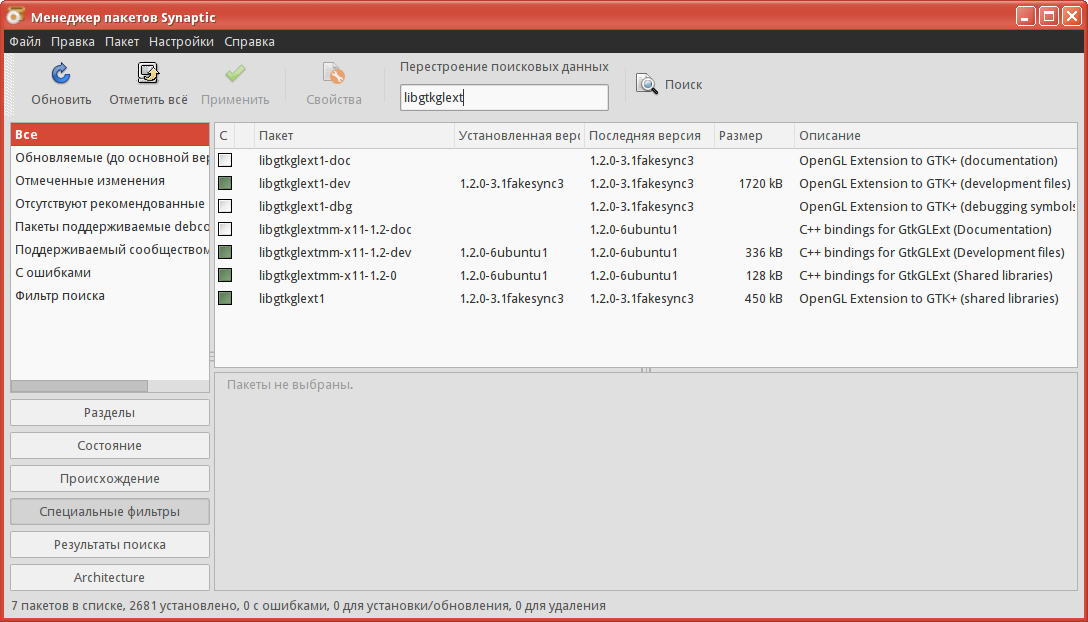
Task: Click the Обновить (reload) toolbar icon
Action: 61,73
